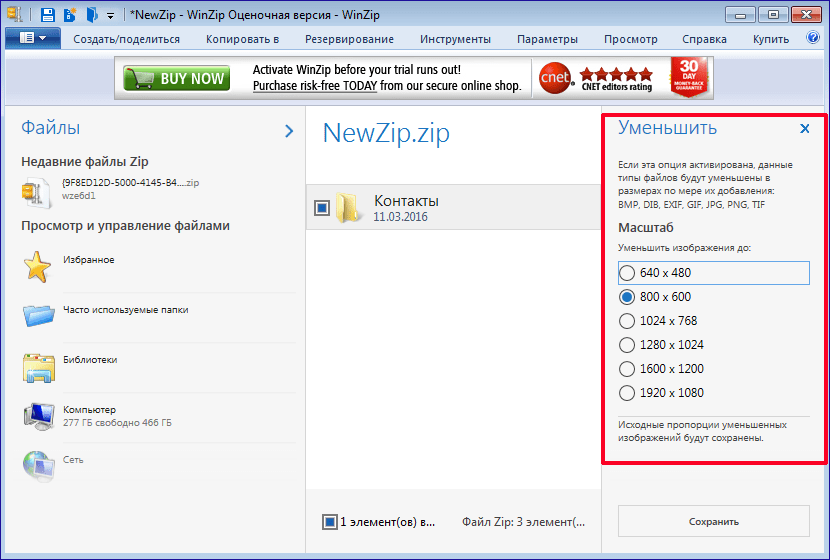This screenshot has width=830, height=560.
Task: Expand the Файлы panel with the chevron
Action: coord(289,131)
